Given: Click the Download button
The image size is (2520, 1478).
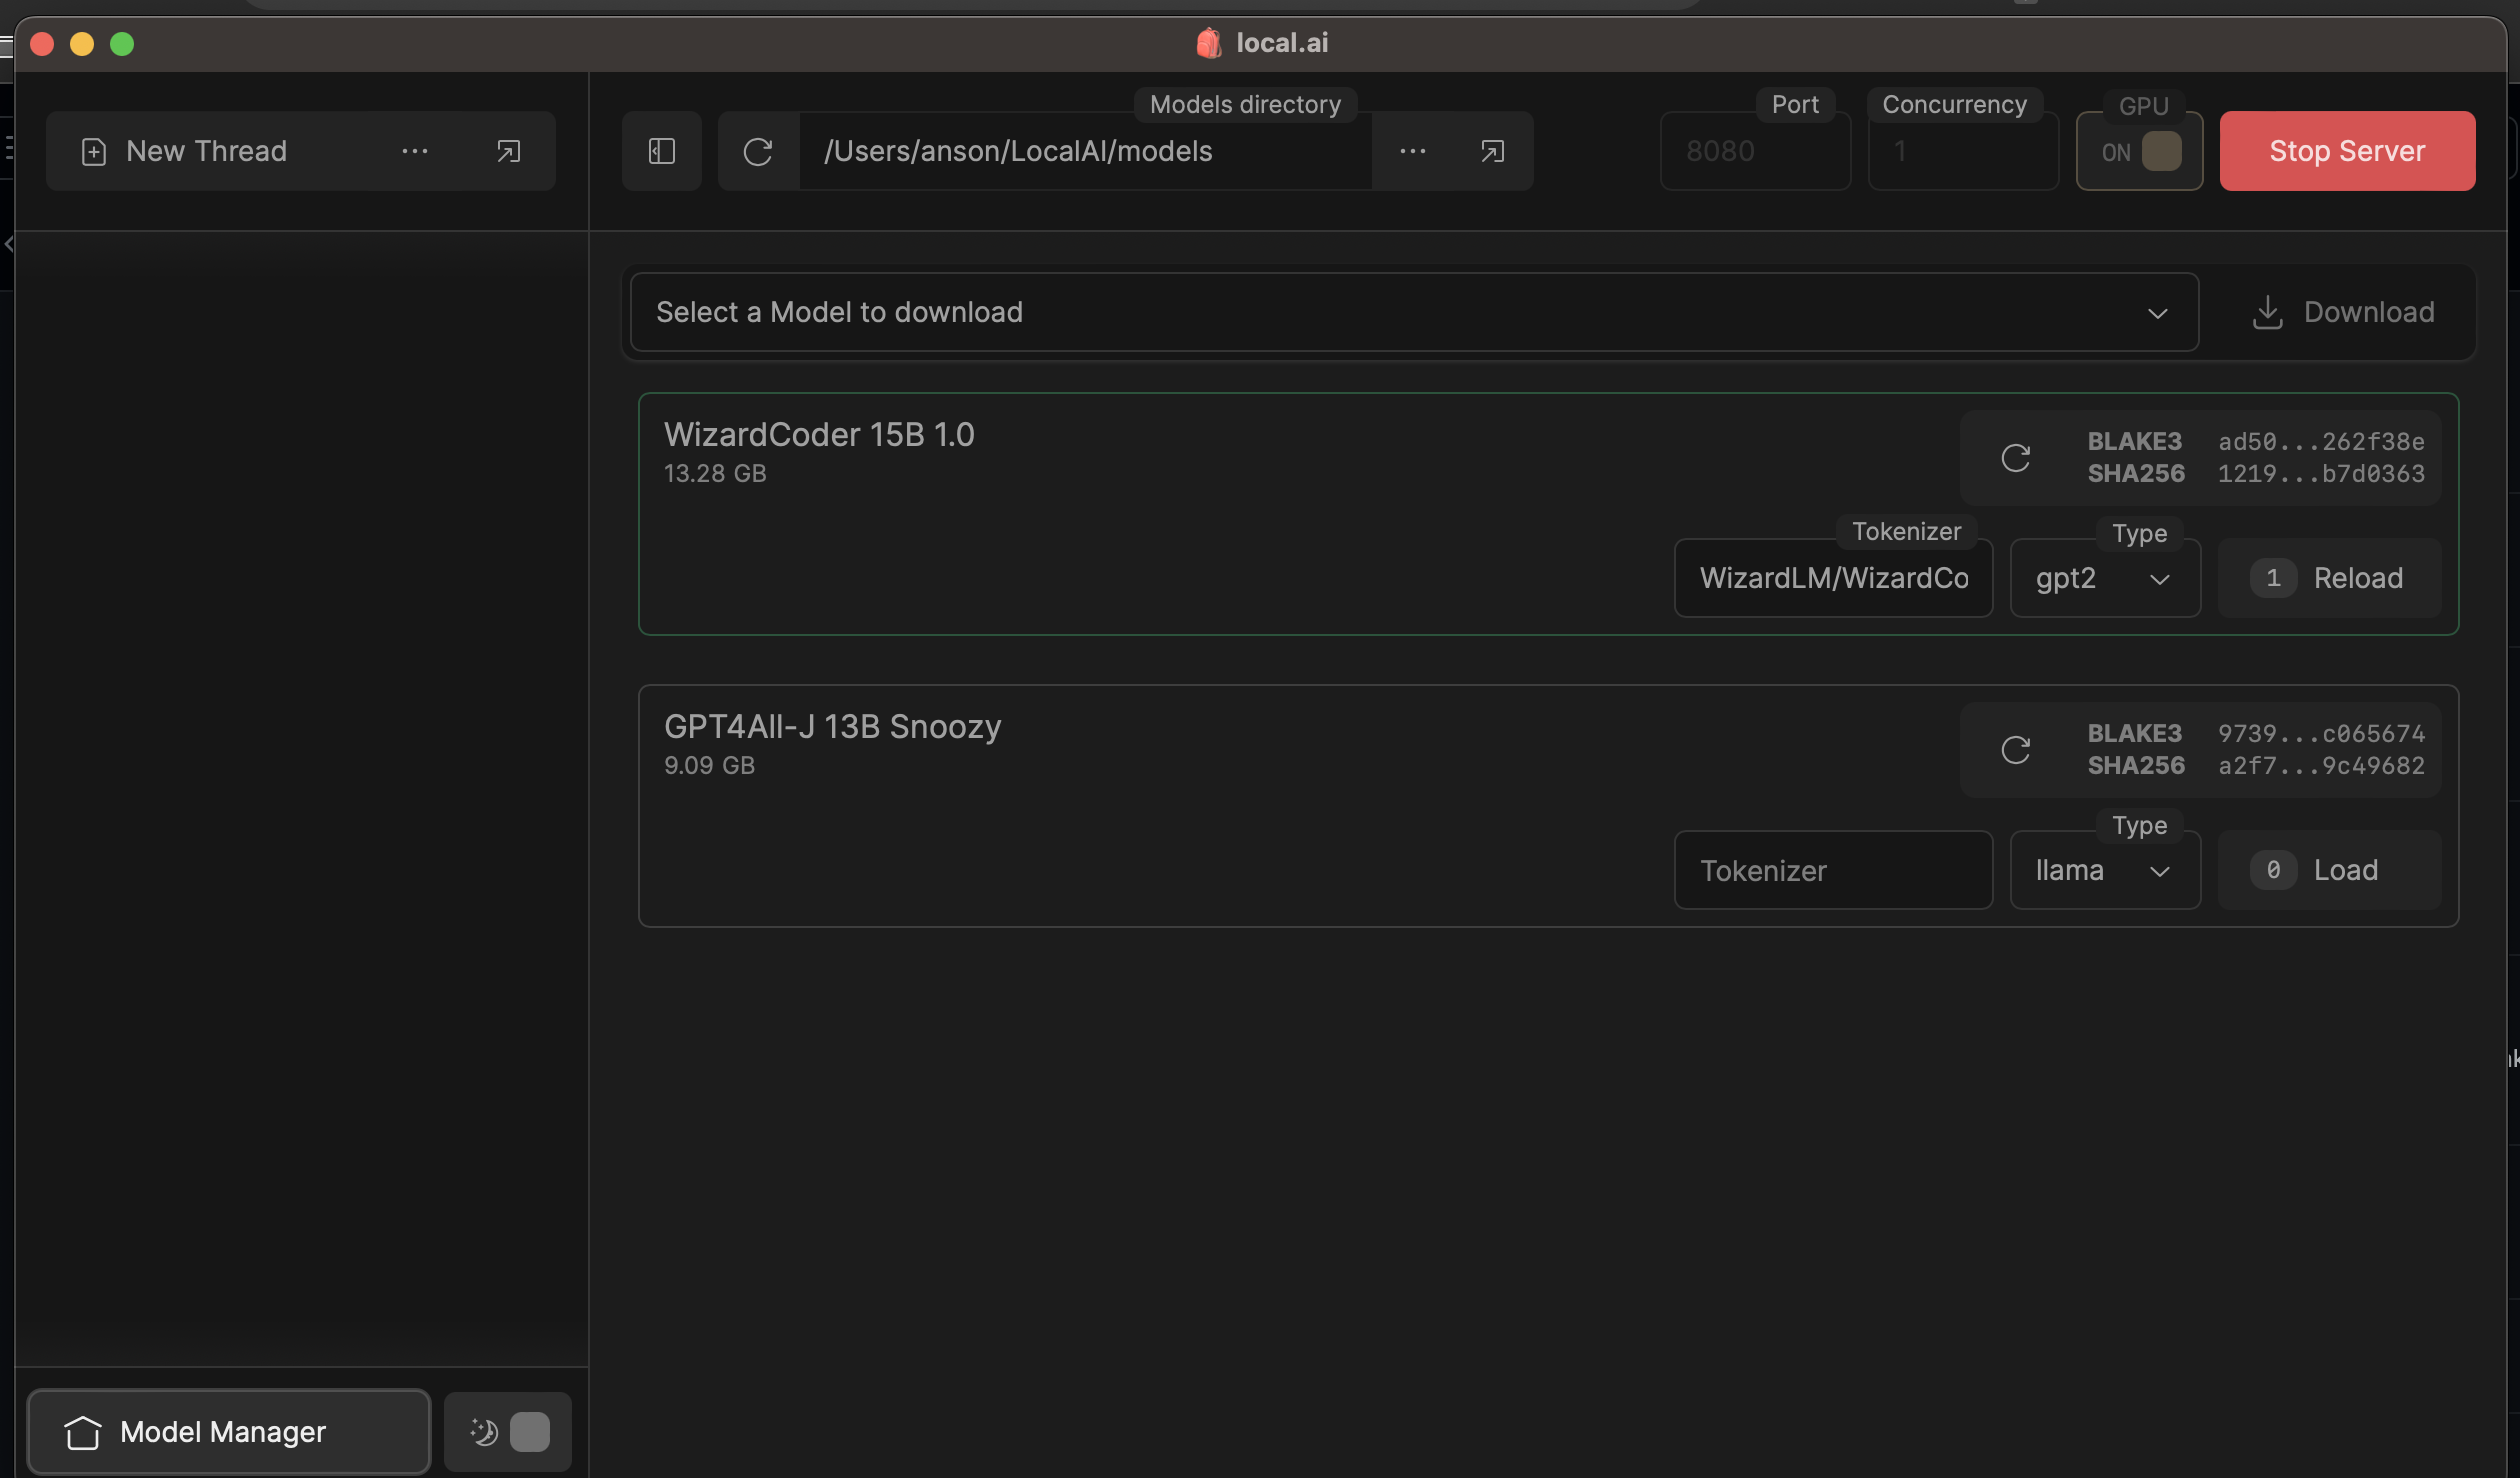Looking at the screenshot, I should point(2343,312).
